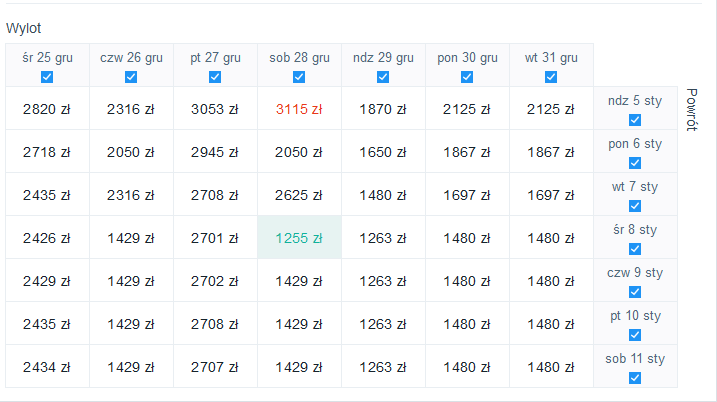Toggle the czw 26 gru checkbox
Screen dimensions: 717x402
[x=131, y=77]
